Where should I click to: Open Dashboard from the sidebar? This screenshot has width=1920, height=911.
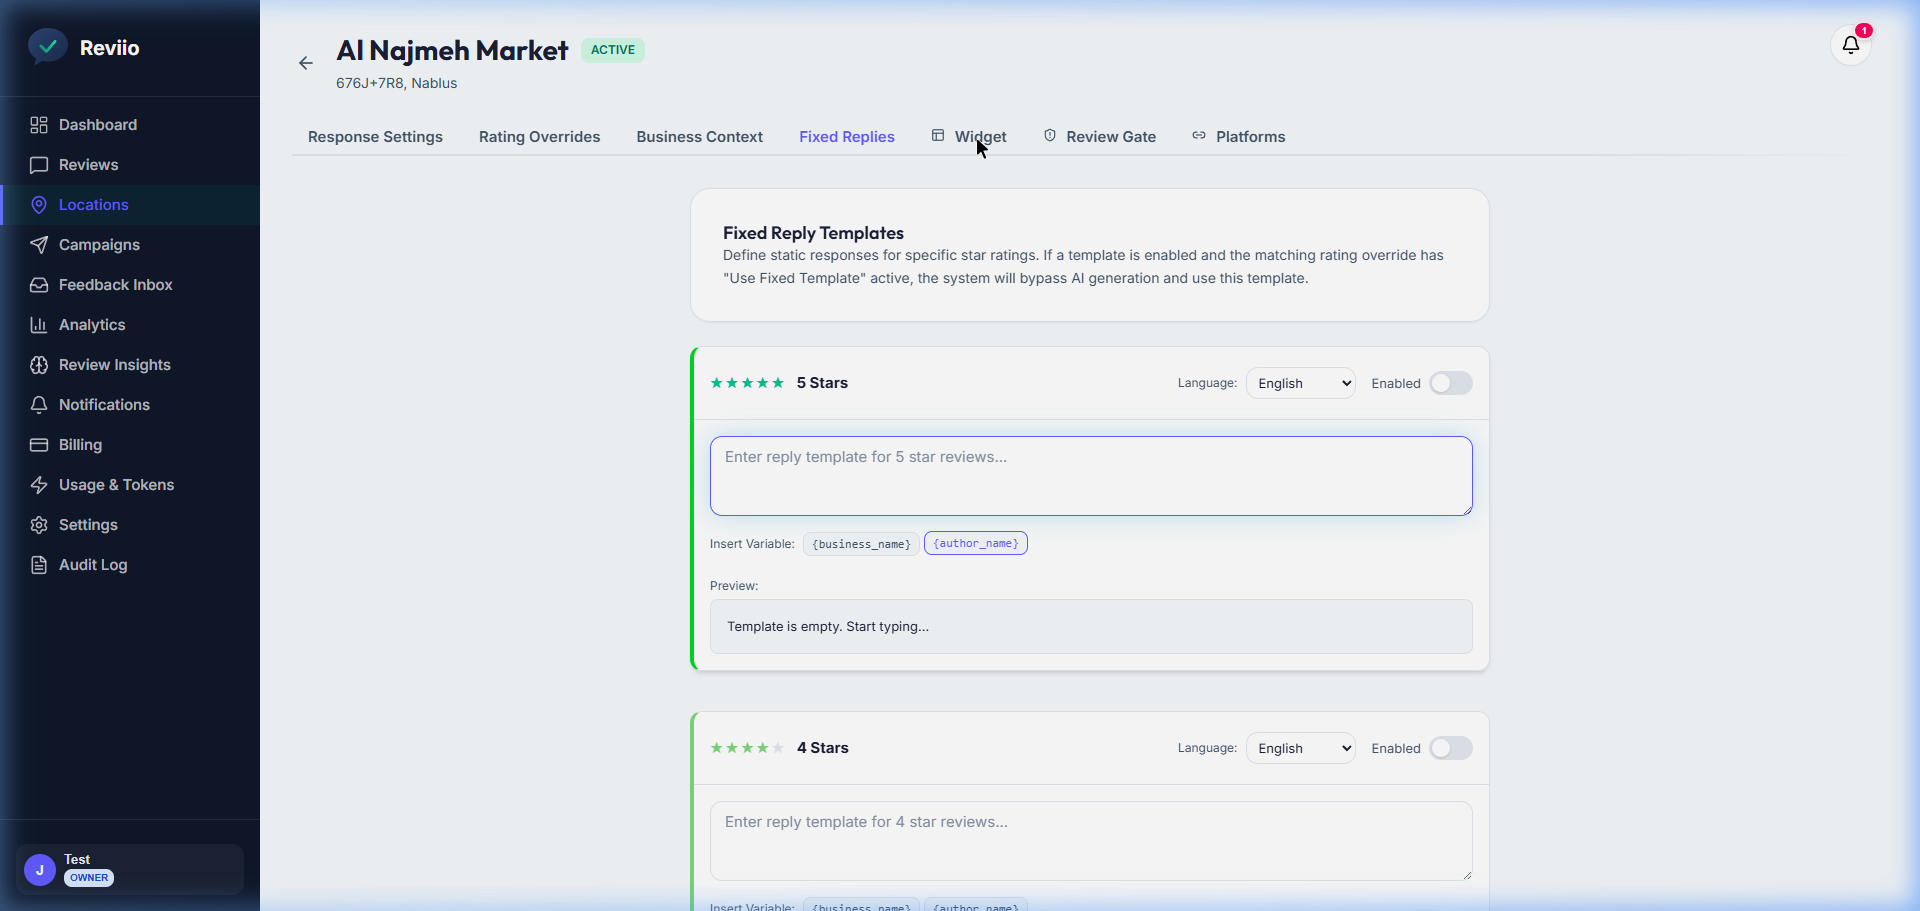tap(130, 125)
